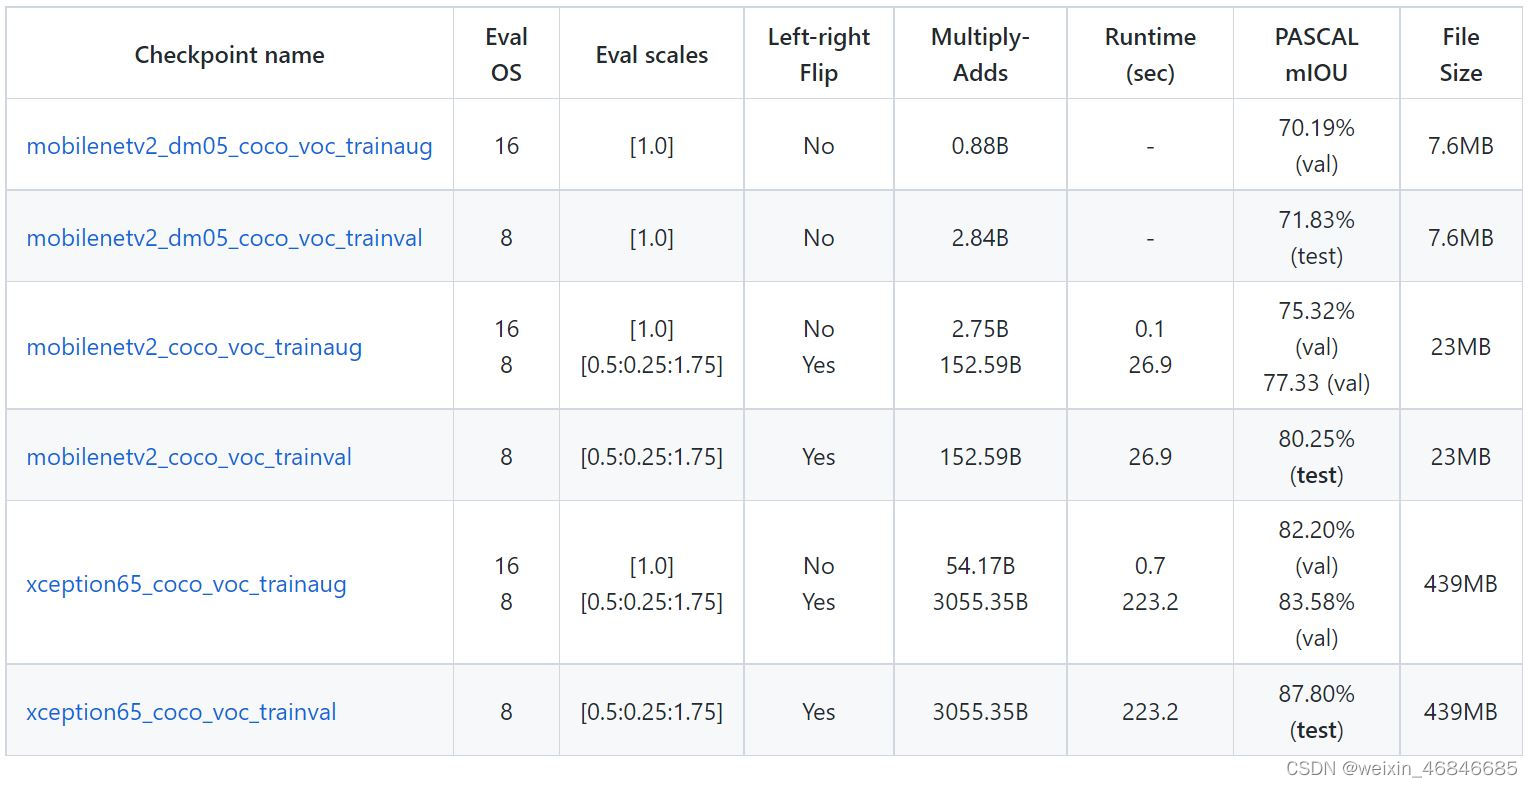
Task: Click the Runtime (sec) column header
Action: pos(1150,55)
